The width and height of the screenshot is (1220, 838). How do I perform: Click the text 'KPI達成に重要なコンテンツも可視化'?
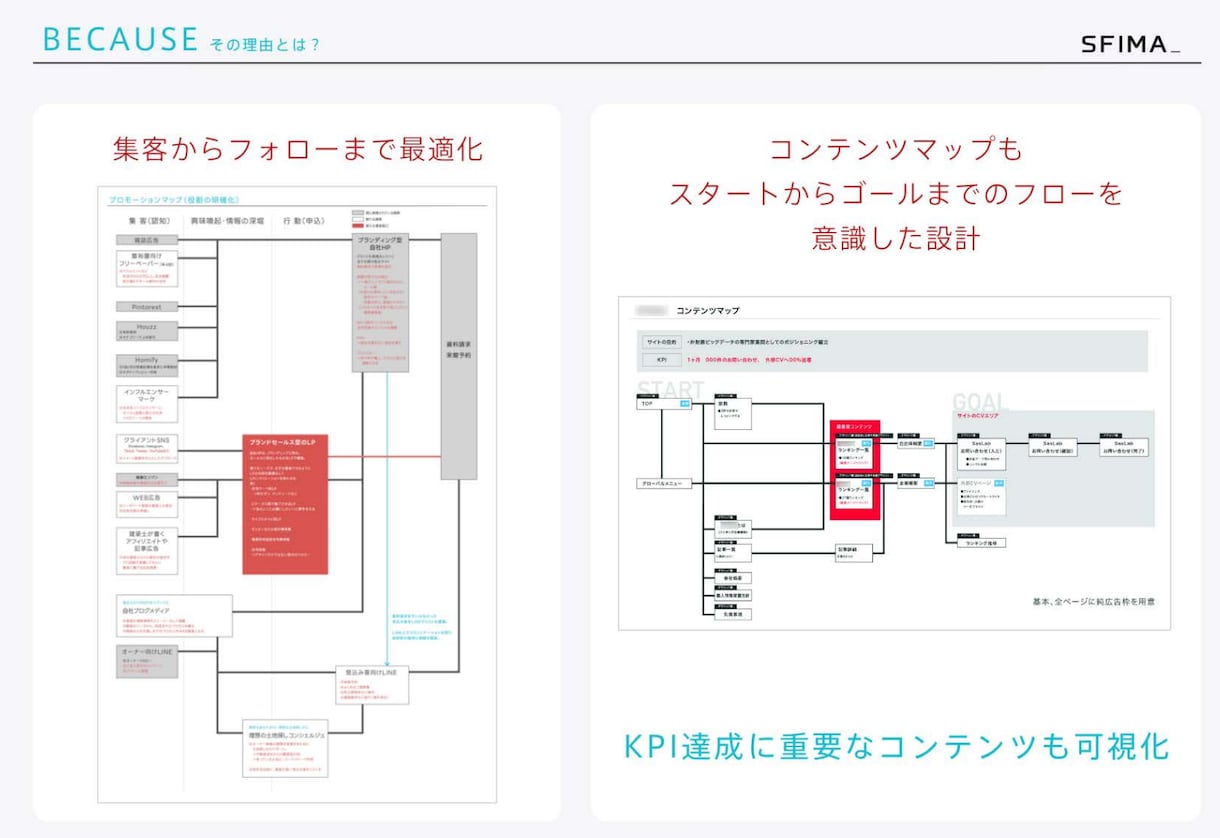896,746
